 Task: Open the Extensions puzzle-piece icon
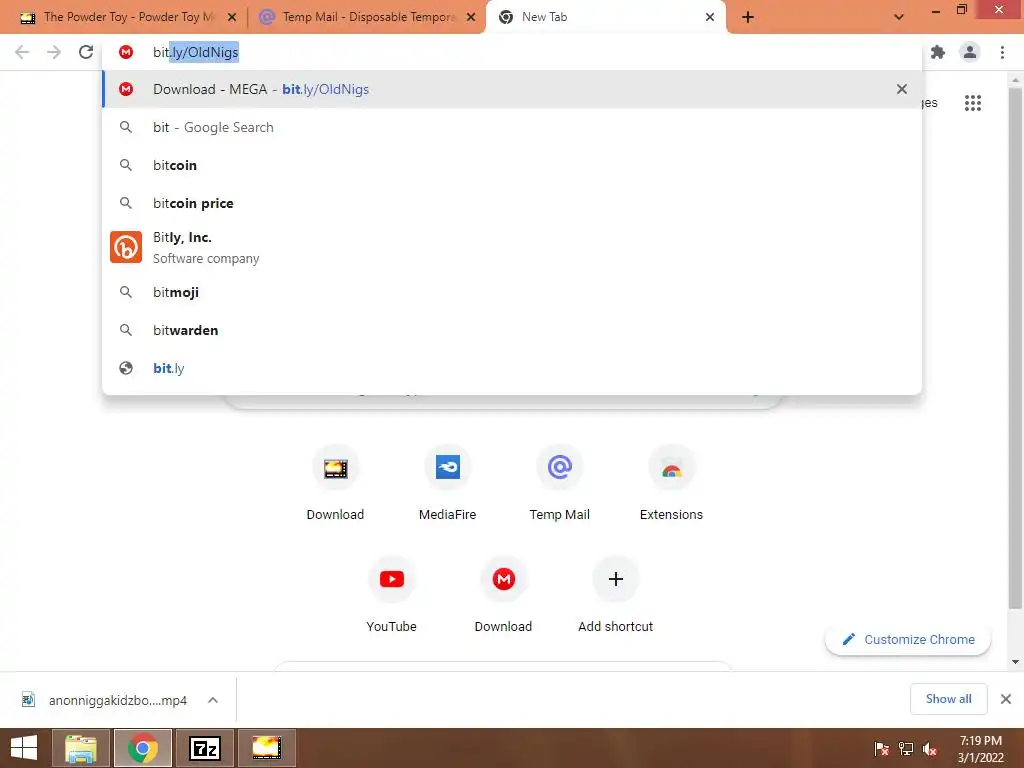[x=938, y=52]
